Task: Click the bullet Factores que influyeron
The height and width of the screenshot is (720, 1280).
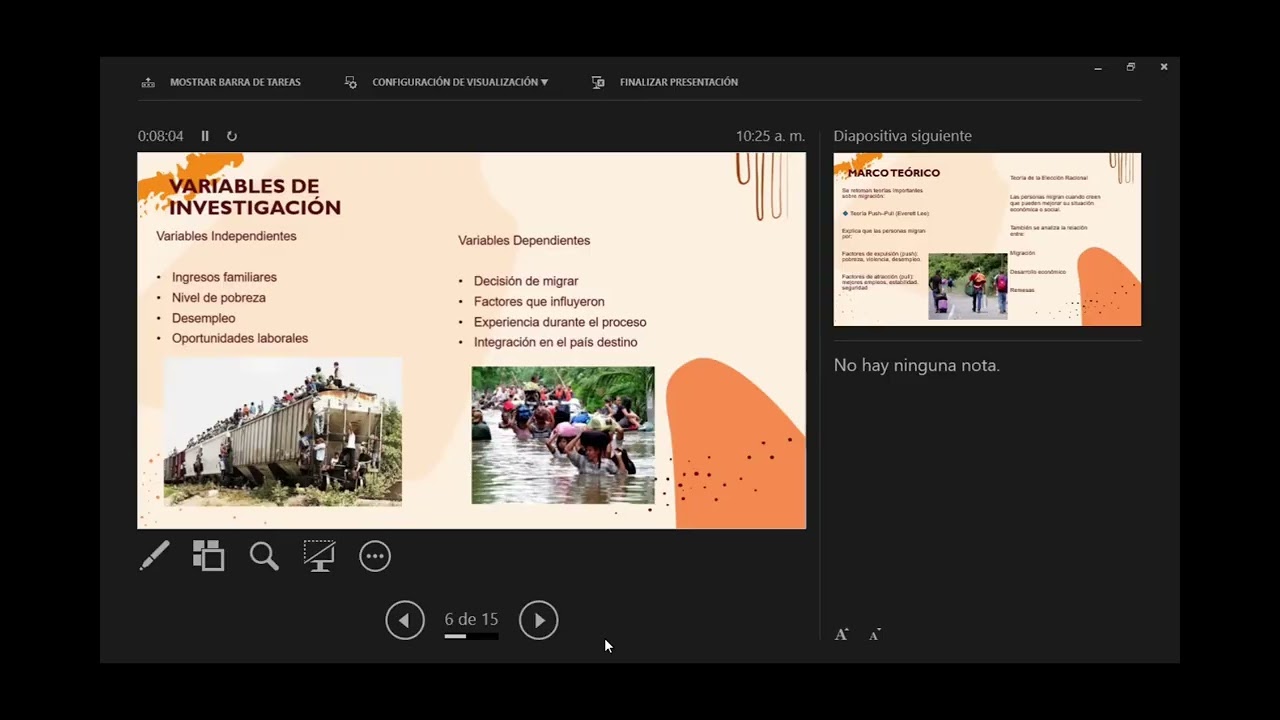Action: click(539, 301)
